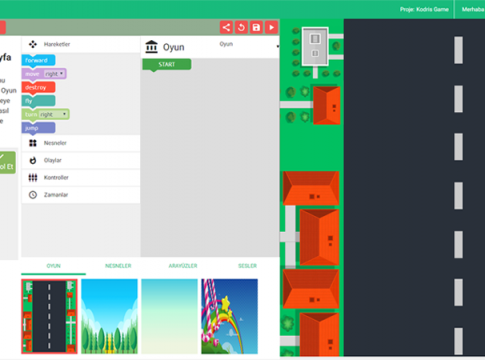Select the road background thumbnail

point(49,316)
